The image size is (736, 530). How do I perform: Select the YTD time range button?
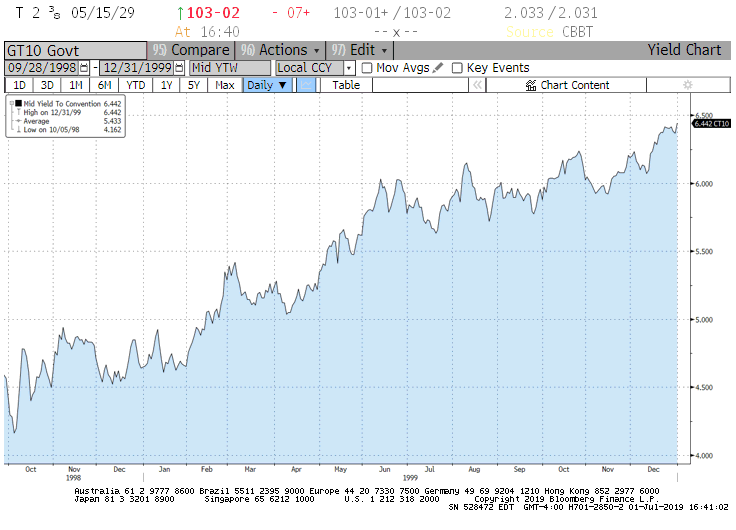point(136,85)
